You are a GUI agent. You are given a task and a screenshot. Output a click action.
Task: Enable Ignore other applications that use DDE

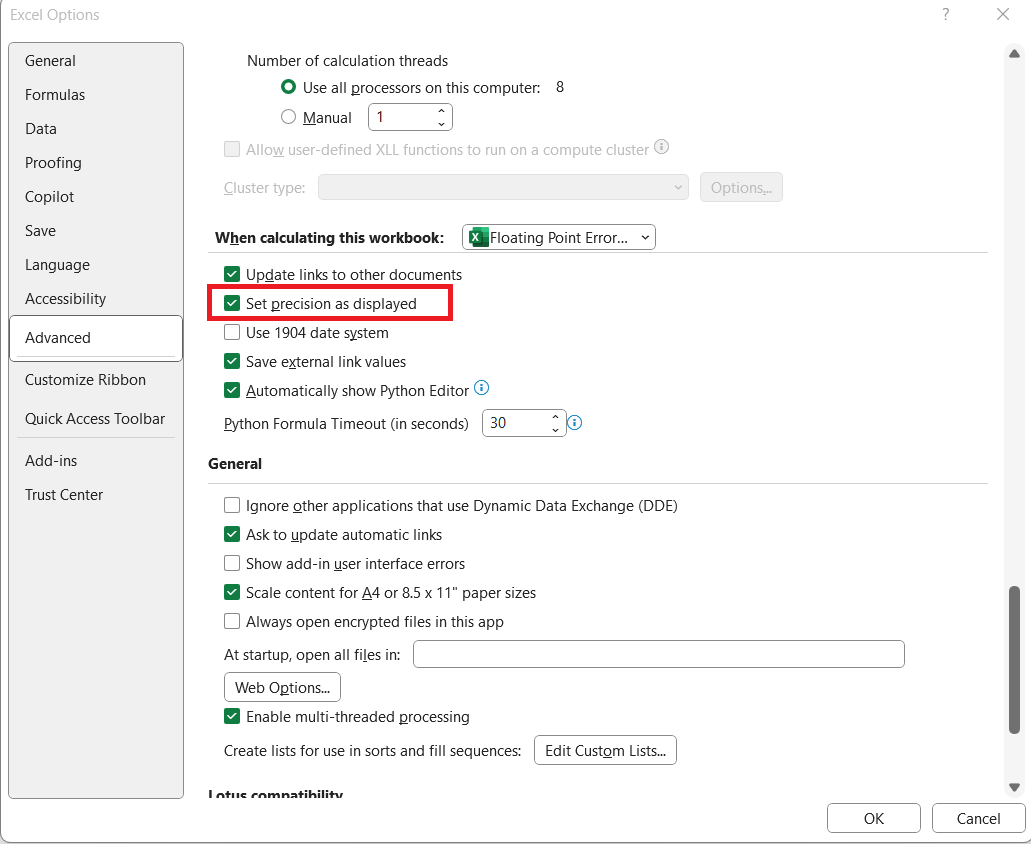231,505
